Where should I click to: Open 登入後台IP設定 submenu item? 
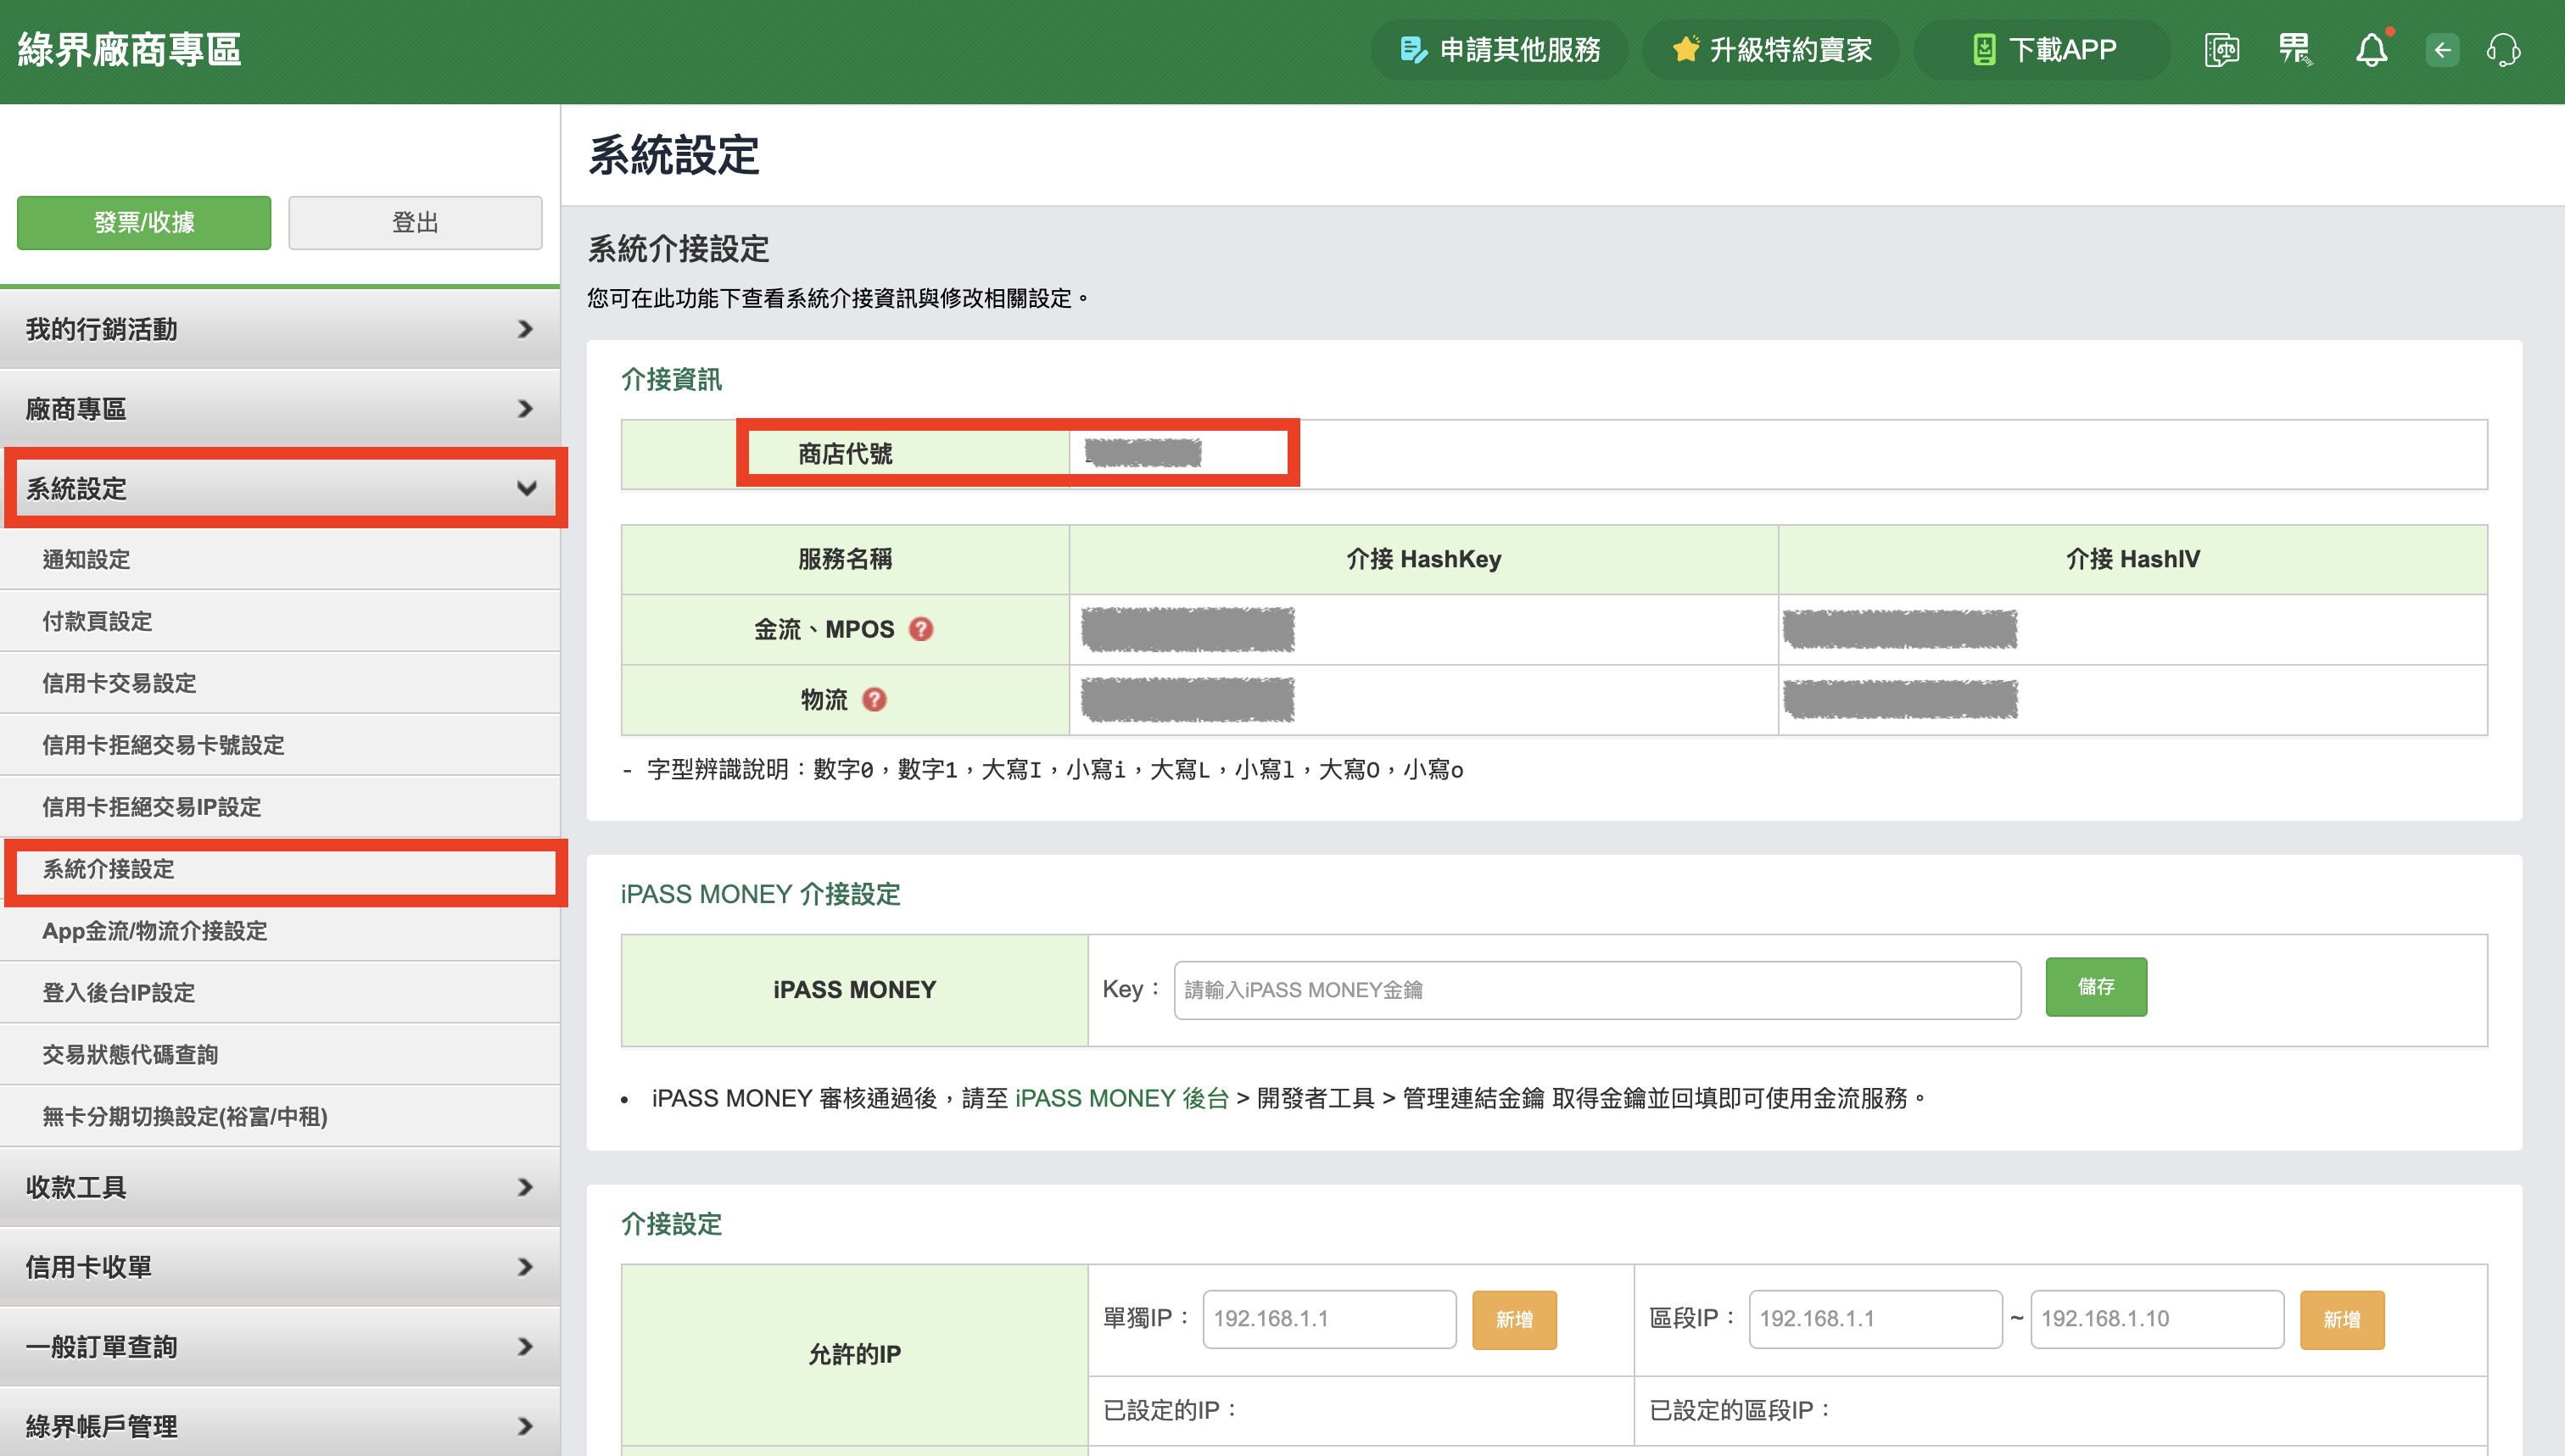pos(118,993)
